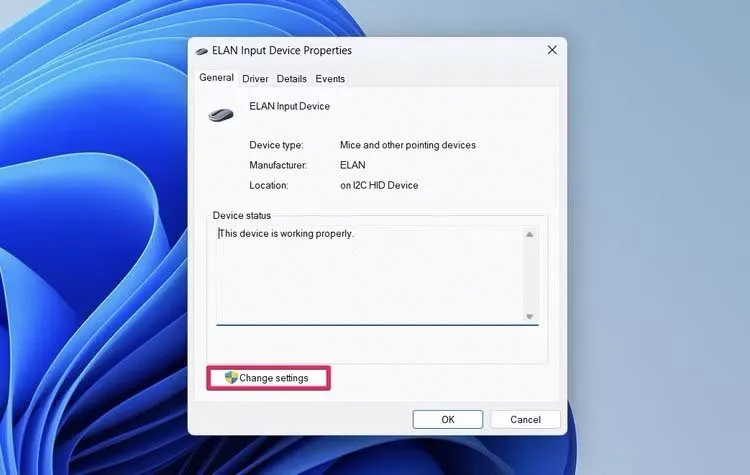The width and height of the screenshot is (750, 475).
Task: Click the Device status scrollbar track
Action: (x=529, y=276)
